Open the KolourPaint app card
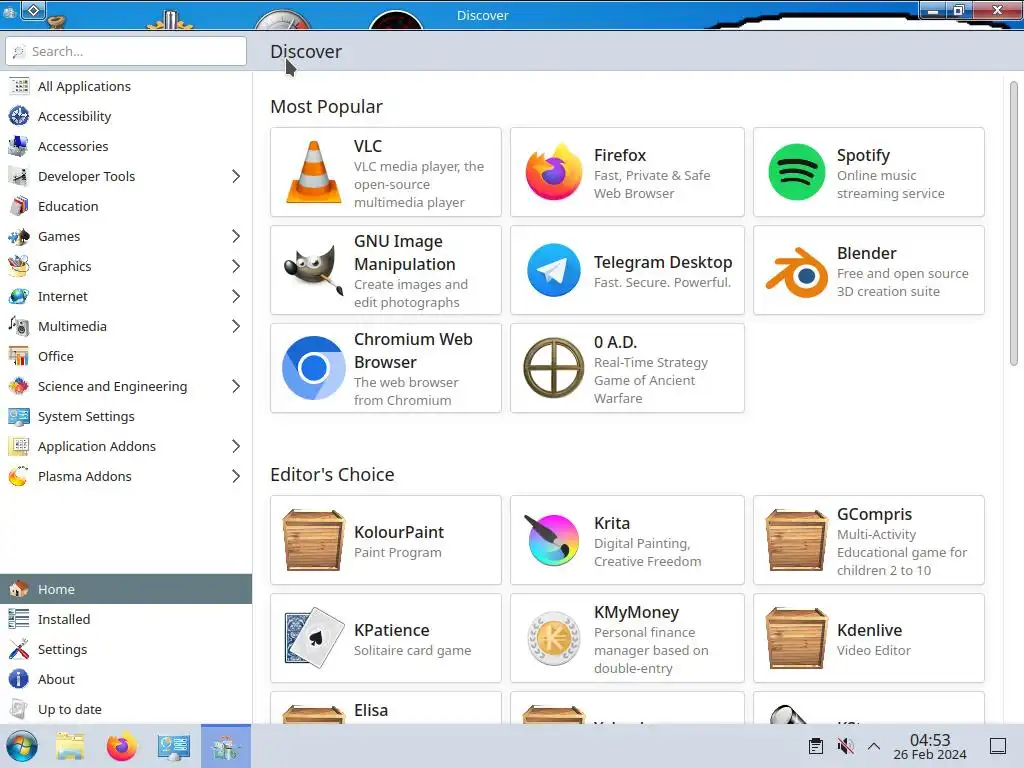Viewport: 1024px width, 768px height. (386, 540)
